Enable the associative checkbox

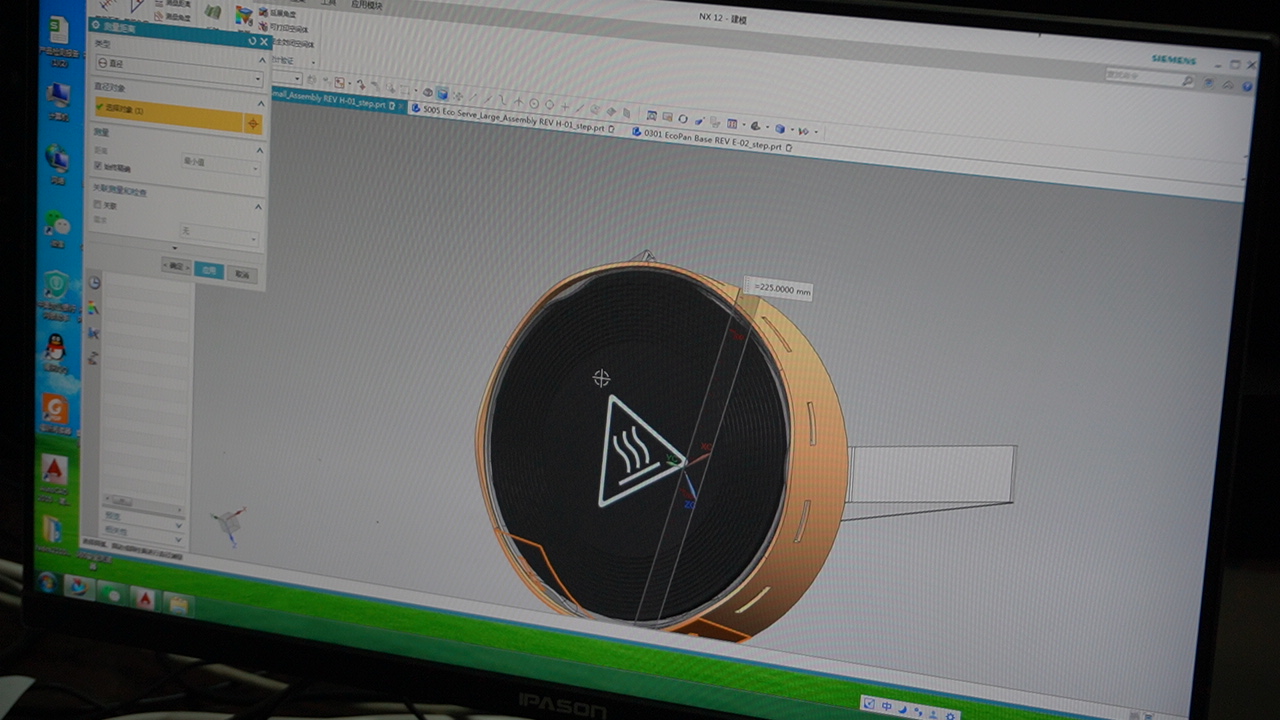(x=98, y=205)
